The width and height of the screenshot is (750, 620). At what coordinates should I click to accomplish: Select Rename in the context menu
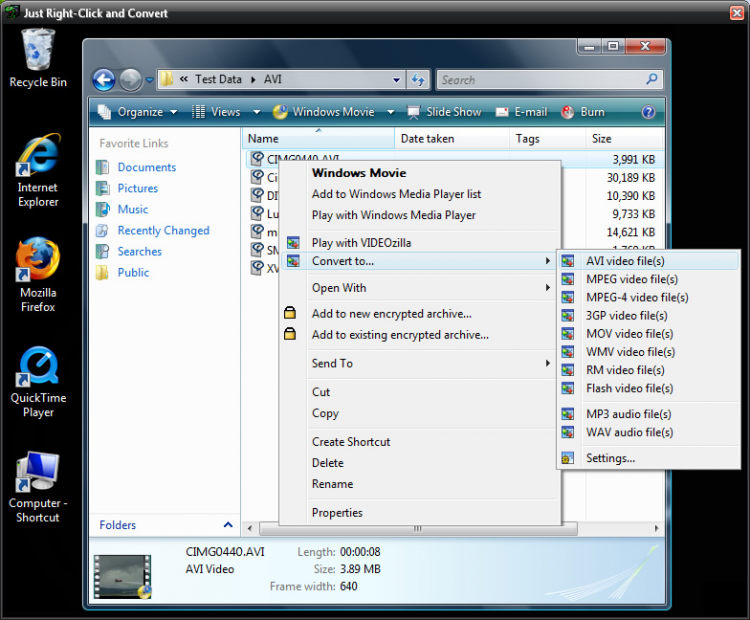pos(332,484)
